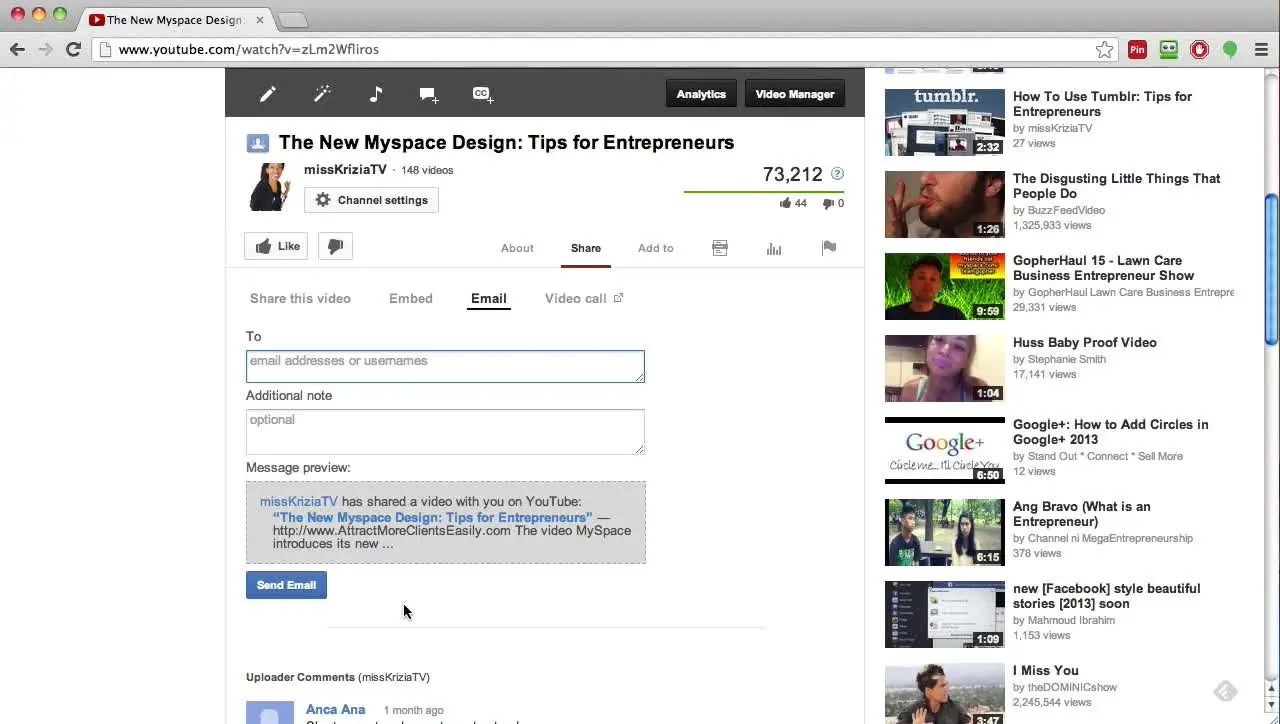Open the Video call link

[x=584, y=298]
